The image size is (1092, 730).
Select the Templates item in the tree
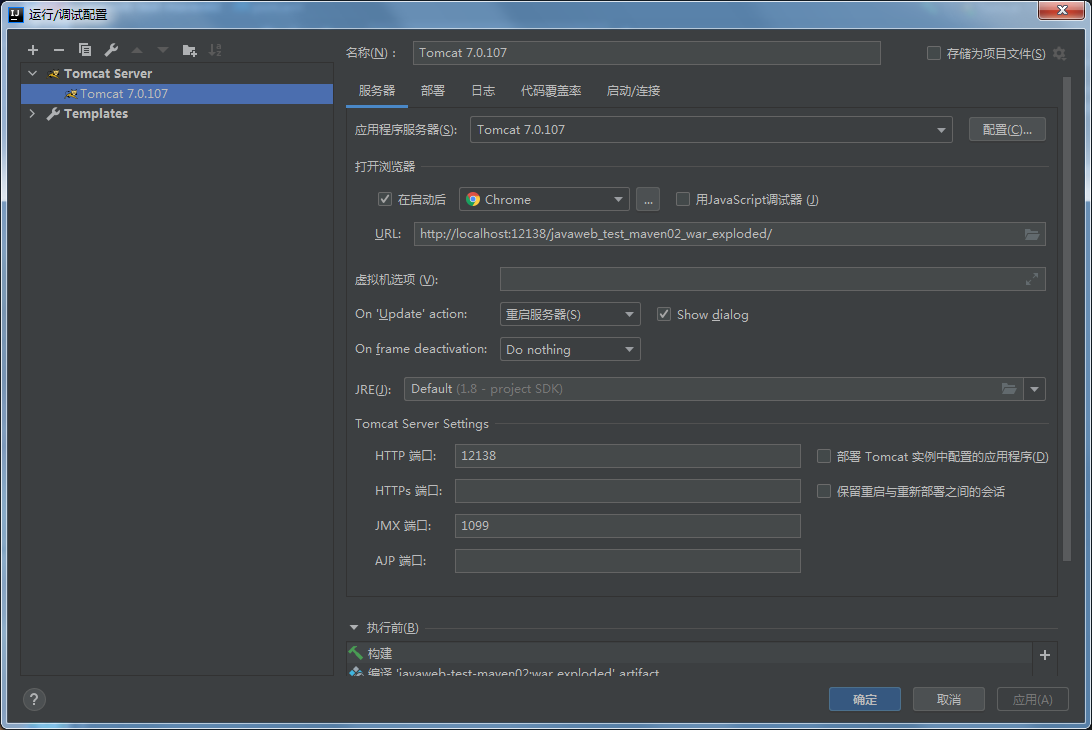click(x=95, y=114)
